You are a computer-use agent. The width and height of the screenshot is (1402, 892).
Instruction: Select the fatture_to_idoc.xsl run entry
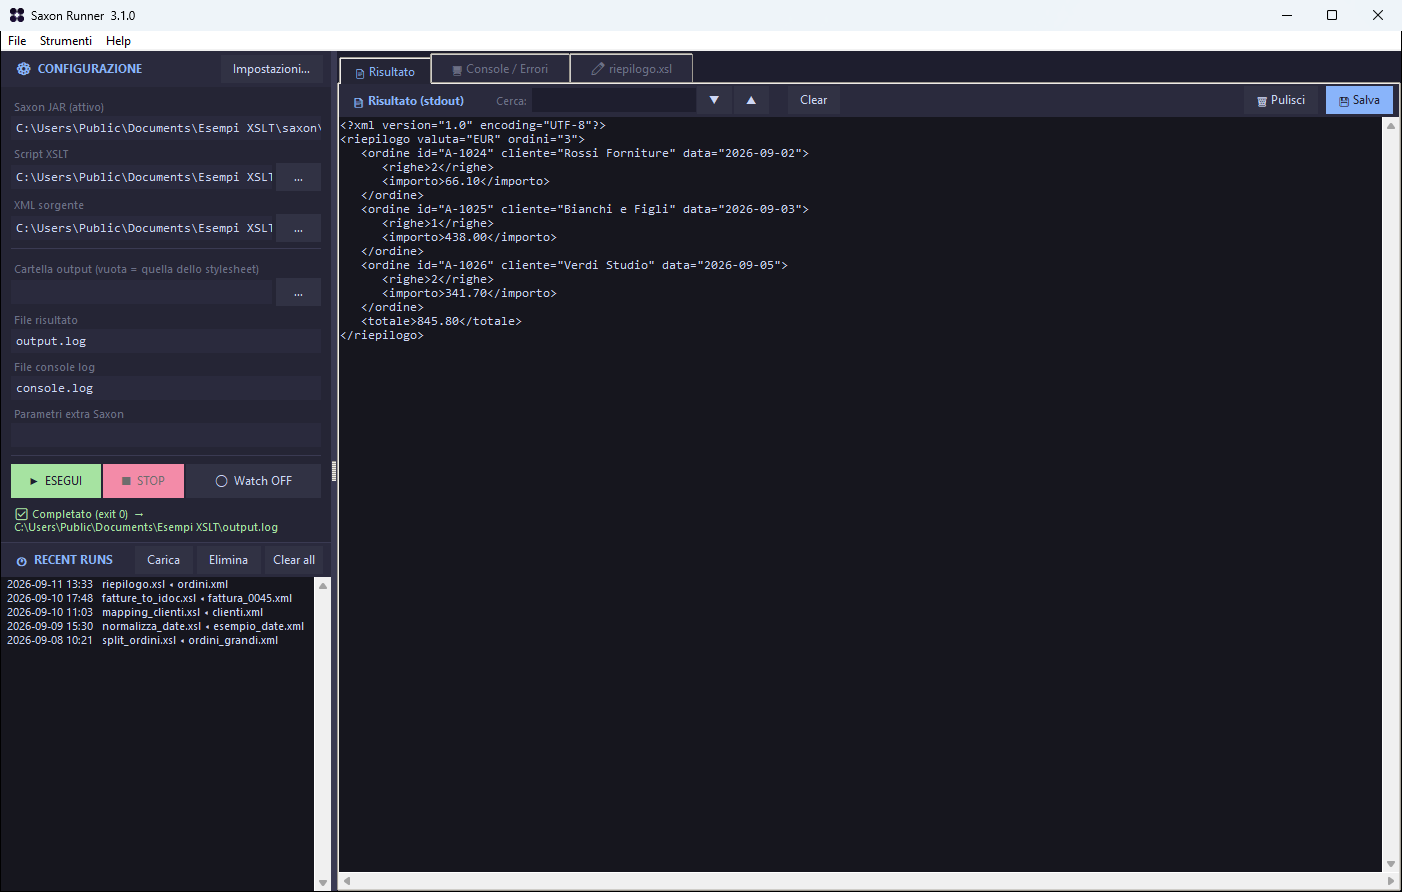[158, 598]
